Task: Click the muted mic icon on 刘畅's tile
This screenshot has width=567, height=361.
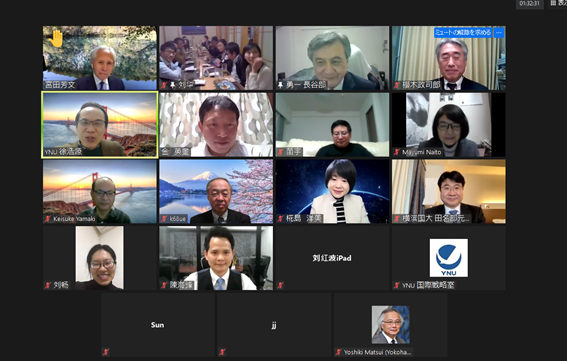Action: point(48,285)
